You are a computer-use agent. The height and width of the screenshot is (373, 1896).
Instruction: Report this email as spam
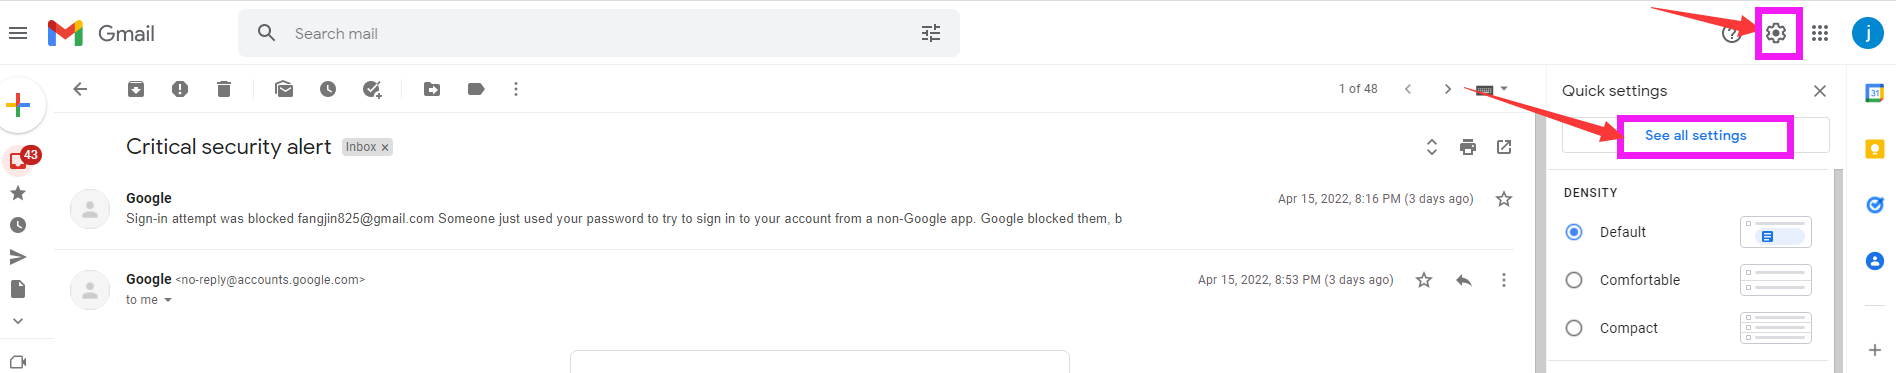(180, 89)
